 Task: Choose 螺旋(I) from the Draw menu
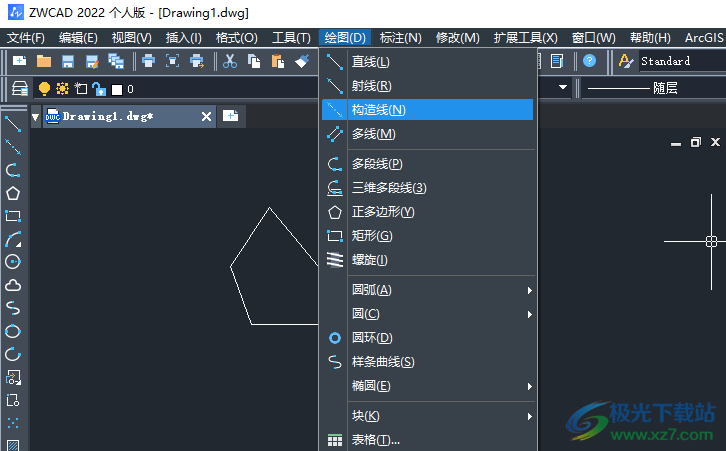(427, 260)
